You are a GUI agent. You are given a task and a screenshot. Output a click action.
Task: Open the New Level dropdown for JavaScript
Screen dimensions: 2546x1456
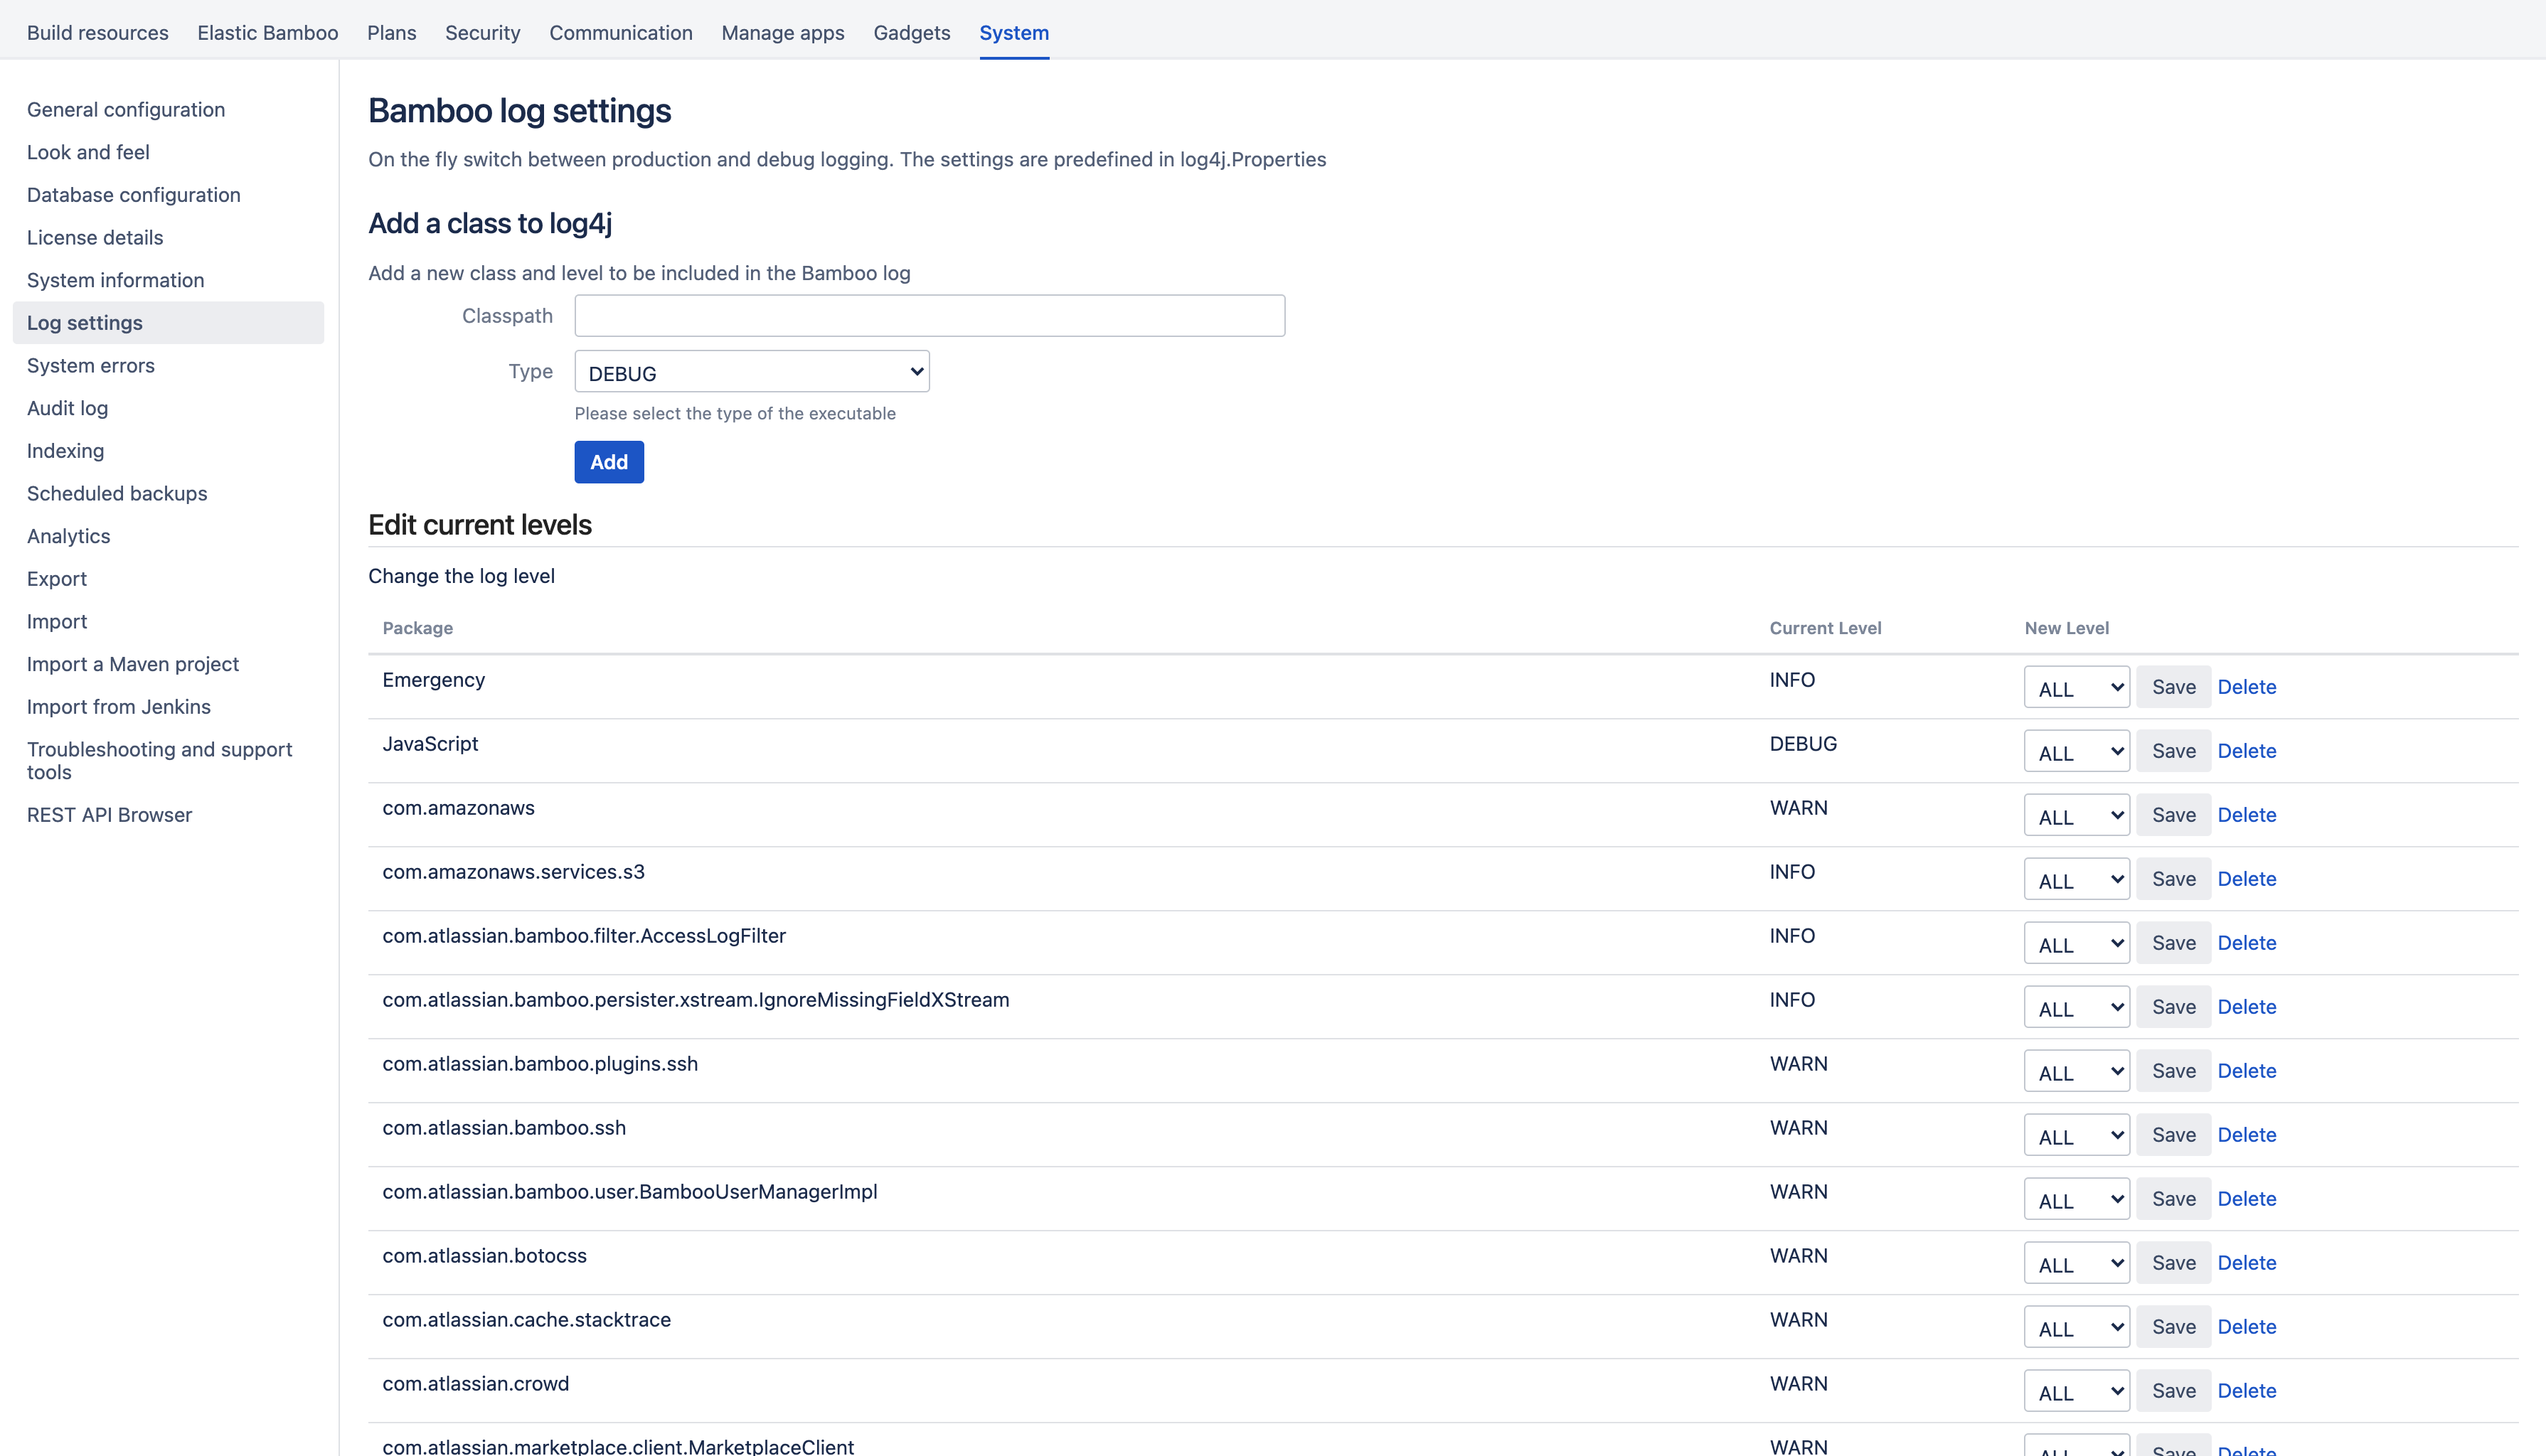click(2076, 751)
